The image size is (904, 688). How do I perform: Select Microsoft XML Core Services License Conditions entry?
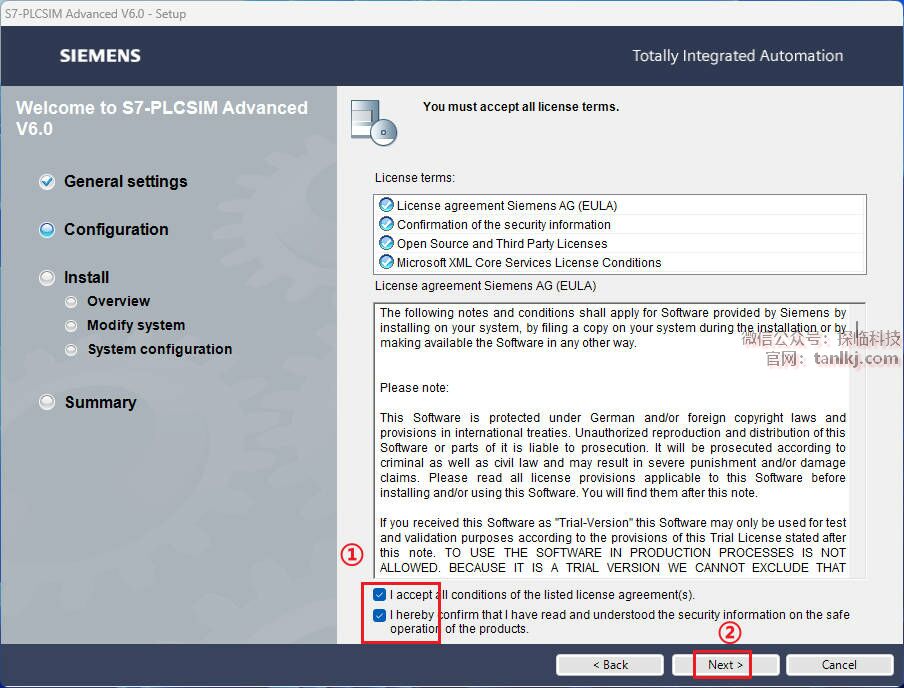620,262
